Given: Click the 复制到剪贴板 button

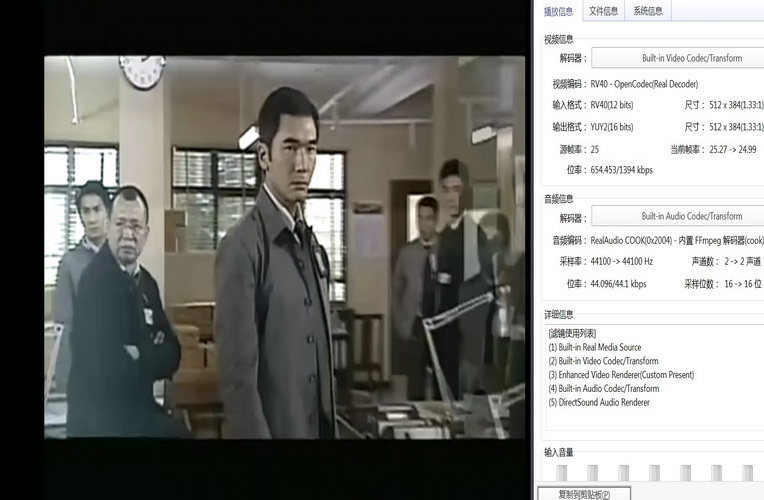Looking at the screenshot, I should [584, 494].
